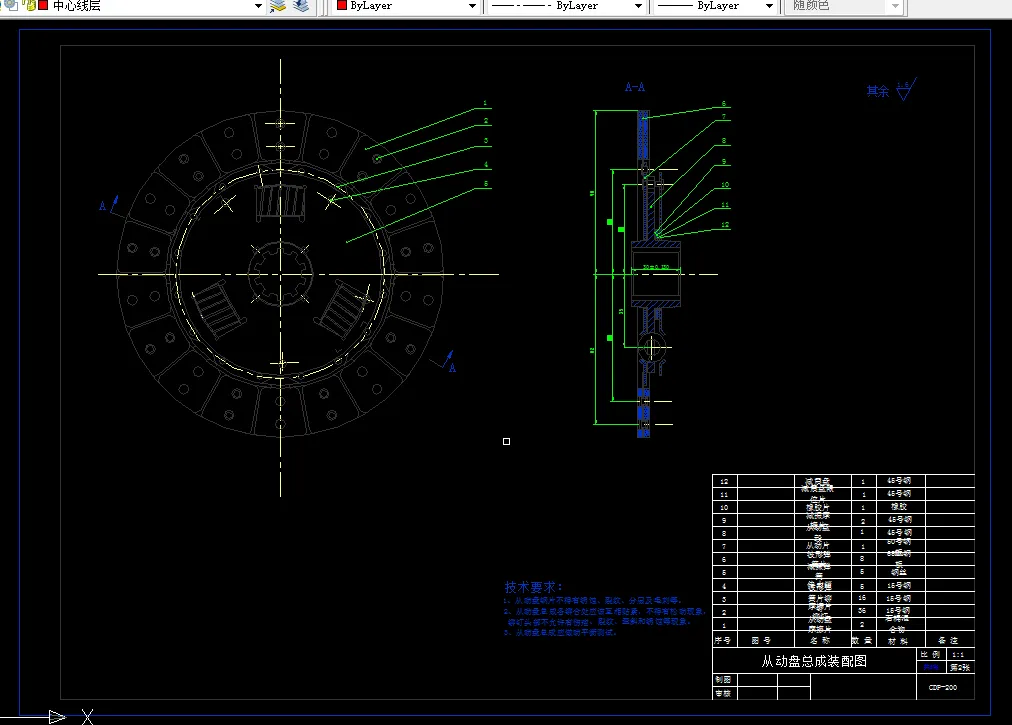
Task: Expand the color control ByLayer dropdown arrow
Action: tap(472, 6)
